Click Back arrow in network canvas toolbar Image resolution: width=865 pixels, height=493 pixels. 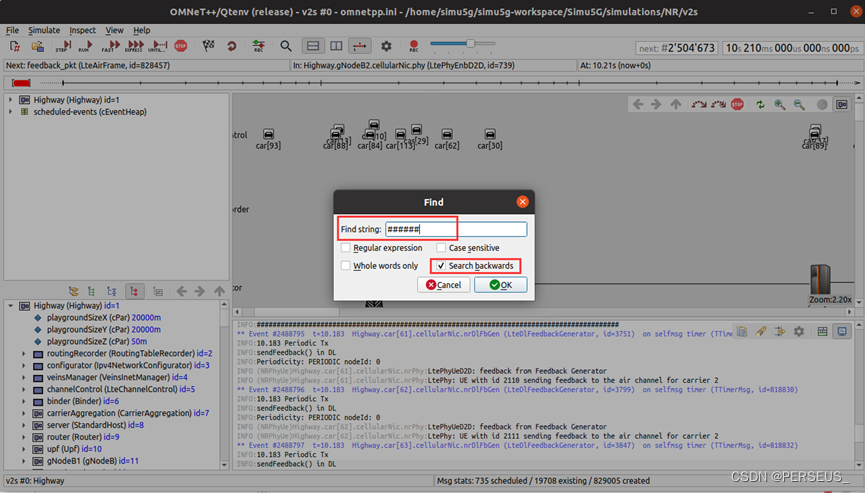[x=638, y=104]
